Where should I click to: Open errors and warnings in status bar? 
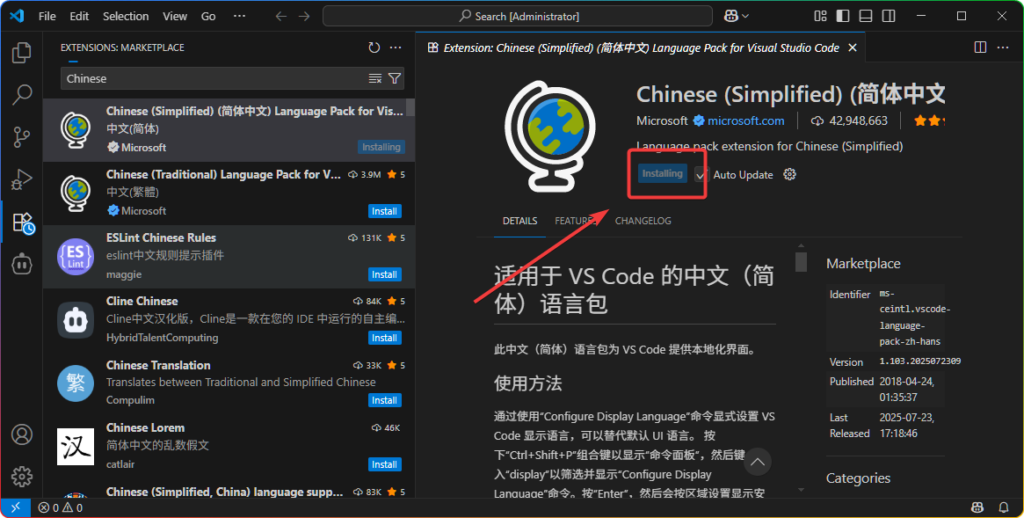pos(60,508)
